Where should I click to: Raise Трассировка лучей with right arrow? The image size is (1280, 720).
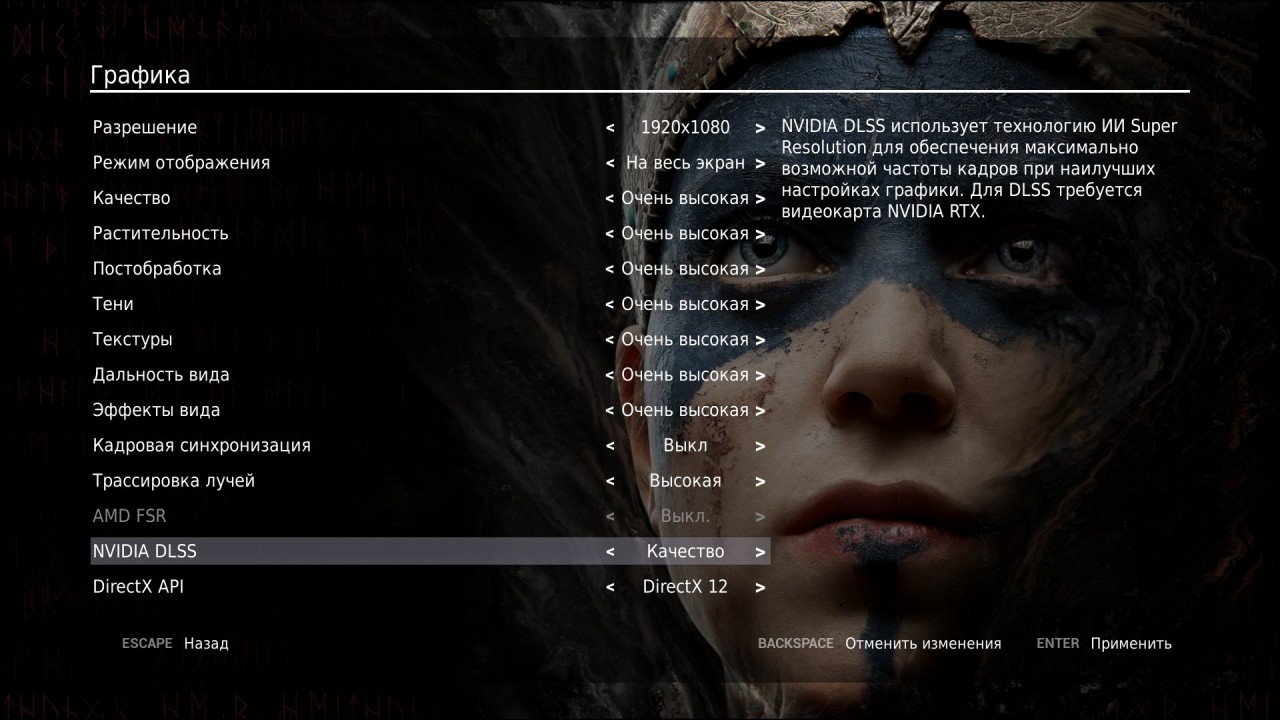(760, 481)
